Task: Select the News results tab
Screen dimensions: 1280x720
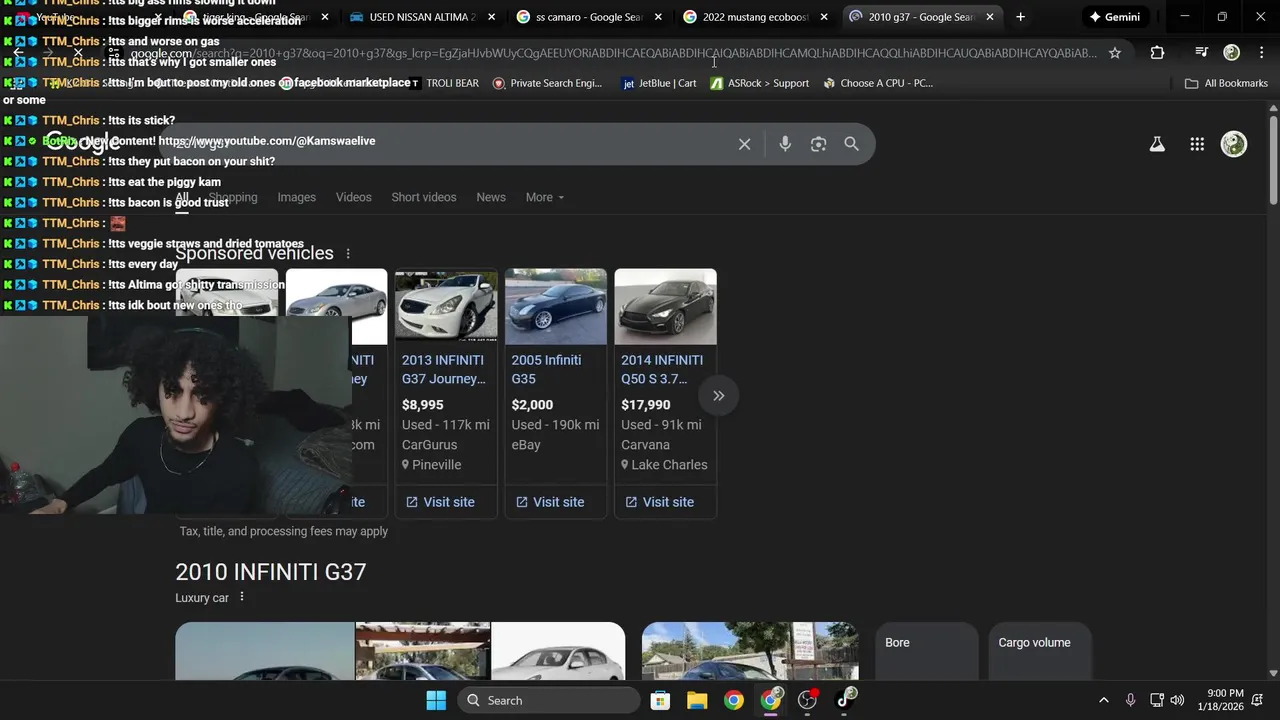Action: (491, 197)
